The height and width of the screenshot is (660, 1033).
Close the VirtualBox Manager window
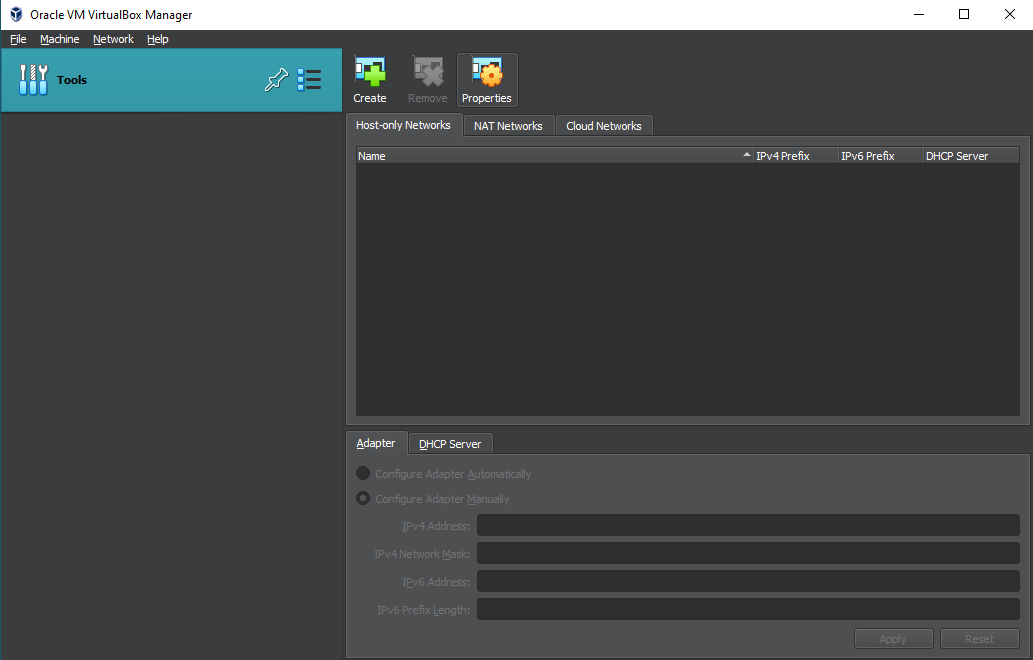(1009, 14)
